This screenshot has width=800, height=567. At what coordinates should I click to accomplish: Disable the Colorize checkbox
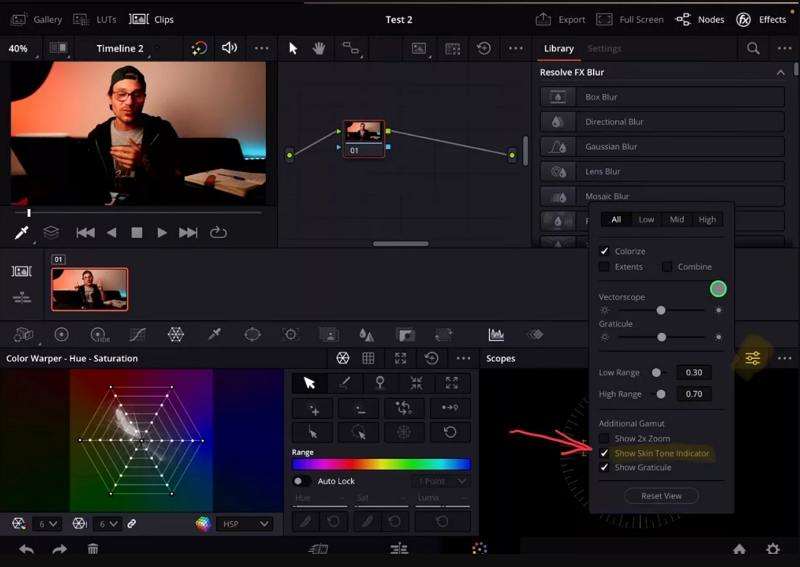604,251
